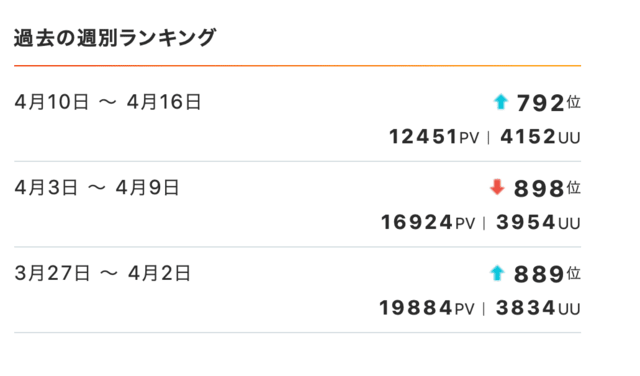Click the 12451 PV count
Screen dimensions: 640x376
coord(434,137)
